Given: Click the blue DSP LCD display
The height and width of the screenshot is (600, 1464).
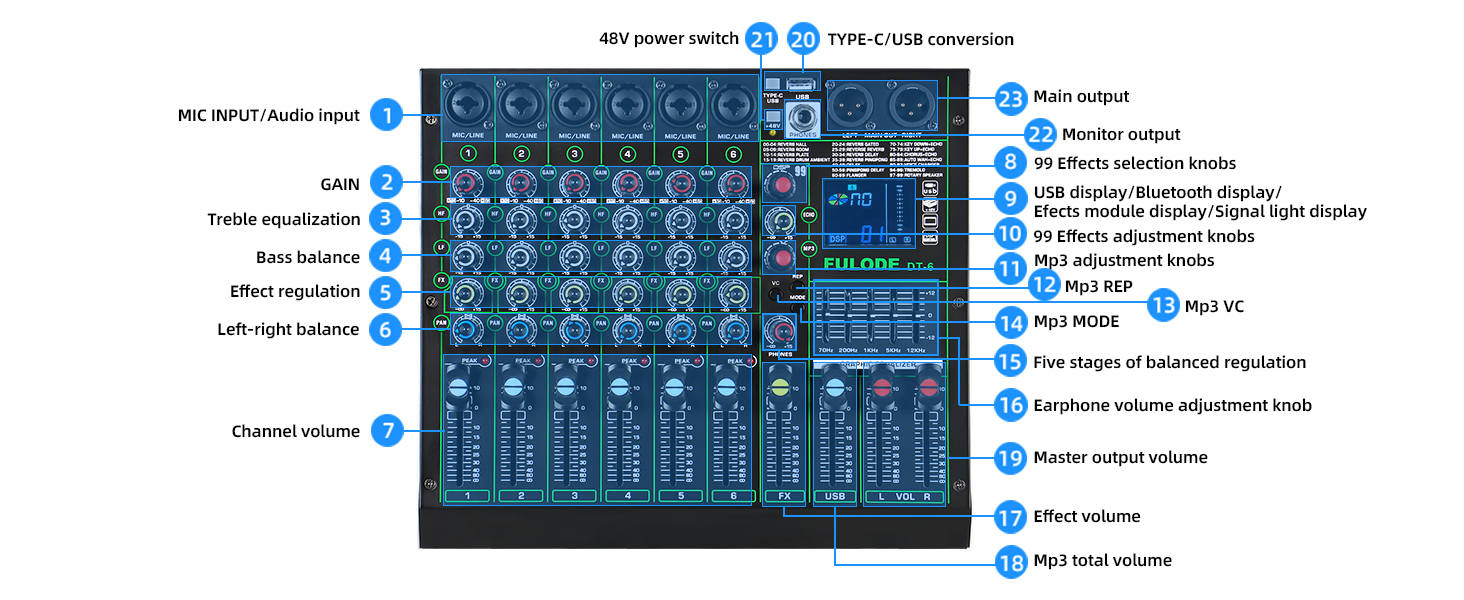Looking at the screenshot, I should click(x=868, y=215).
